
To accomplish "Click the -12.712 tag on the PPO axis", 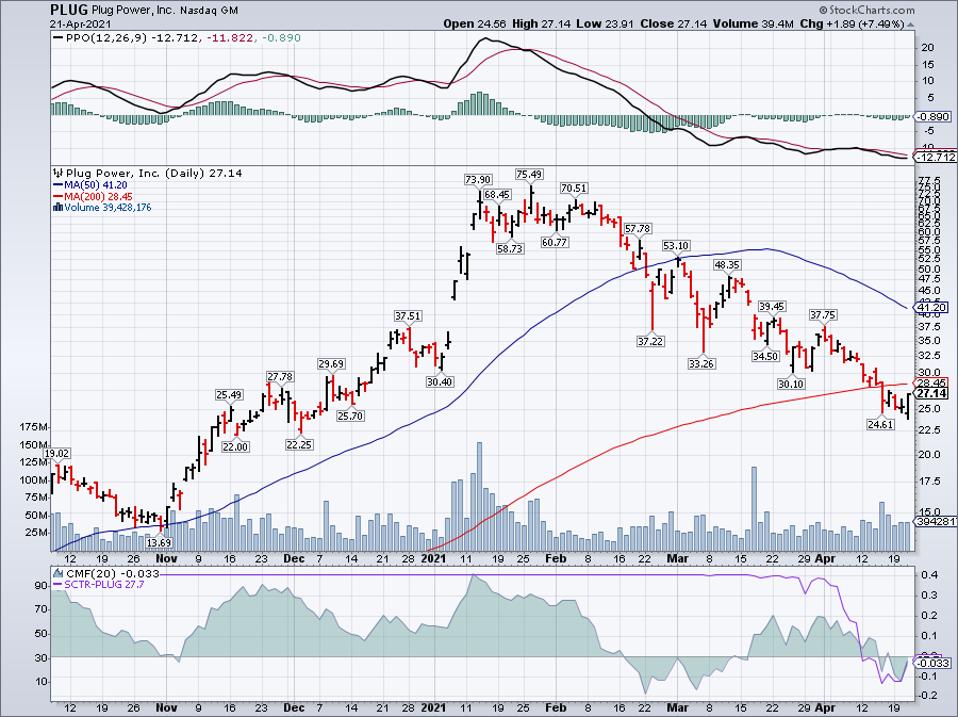I will click(x=935, y=157).
